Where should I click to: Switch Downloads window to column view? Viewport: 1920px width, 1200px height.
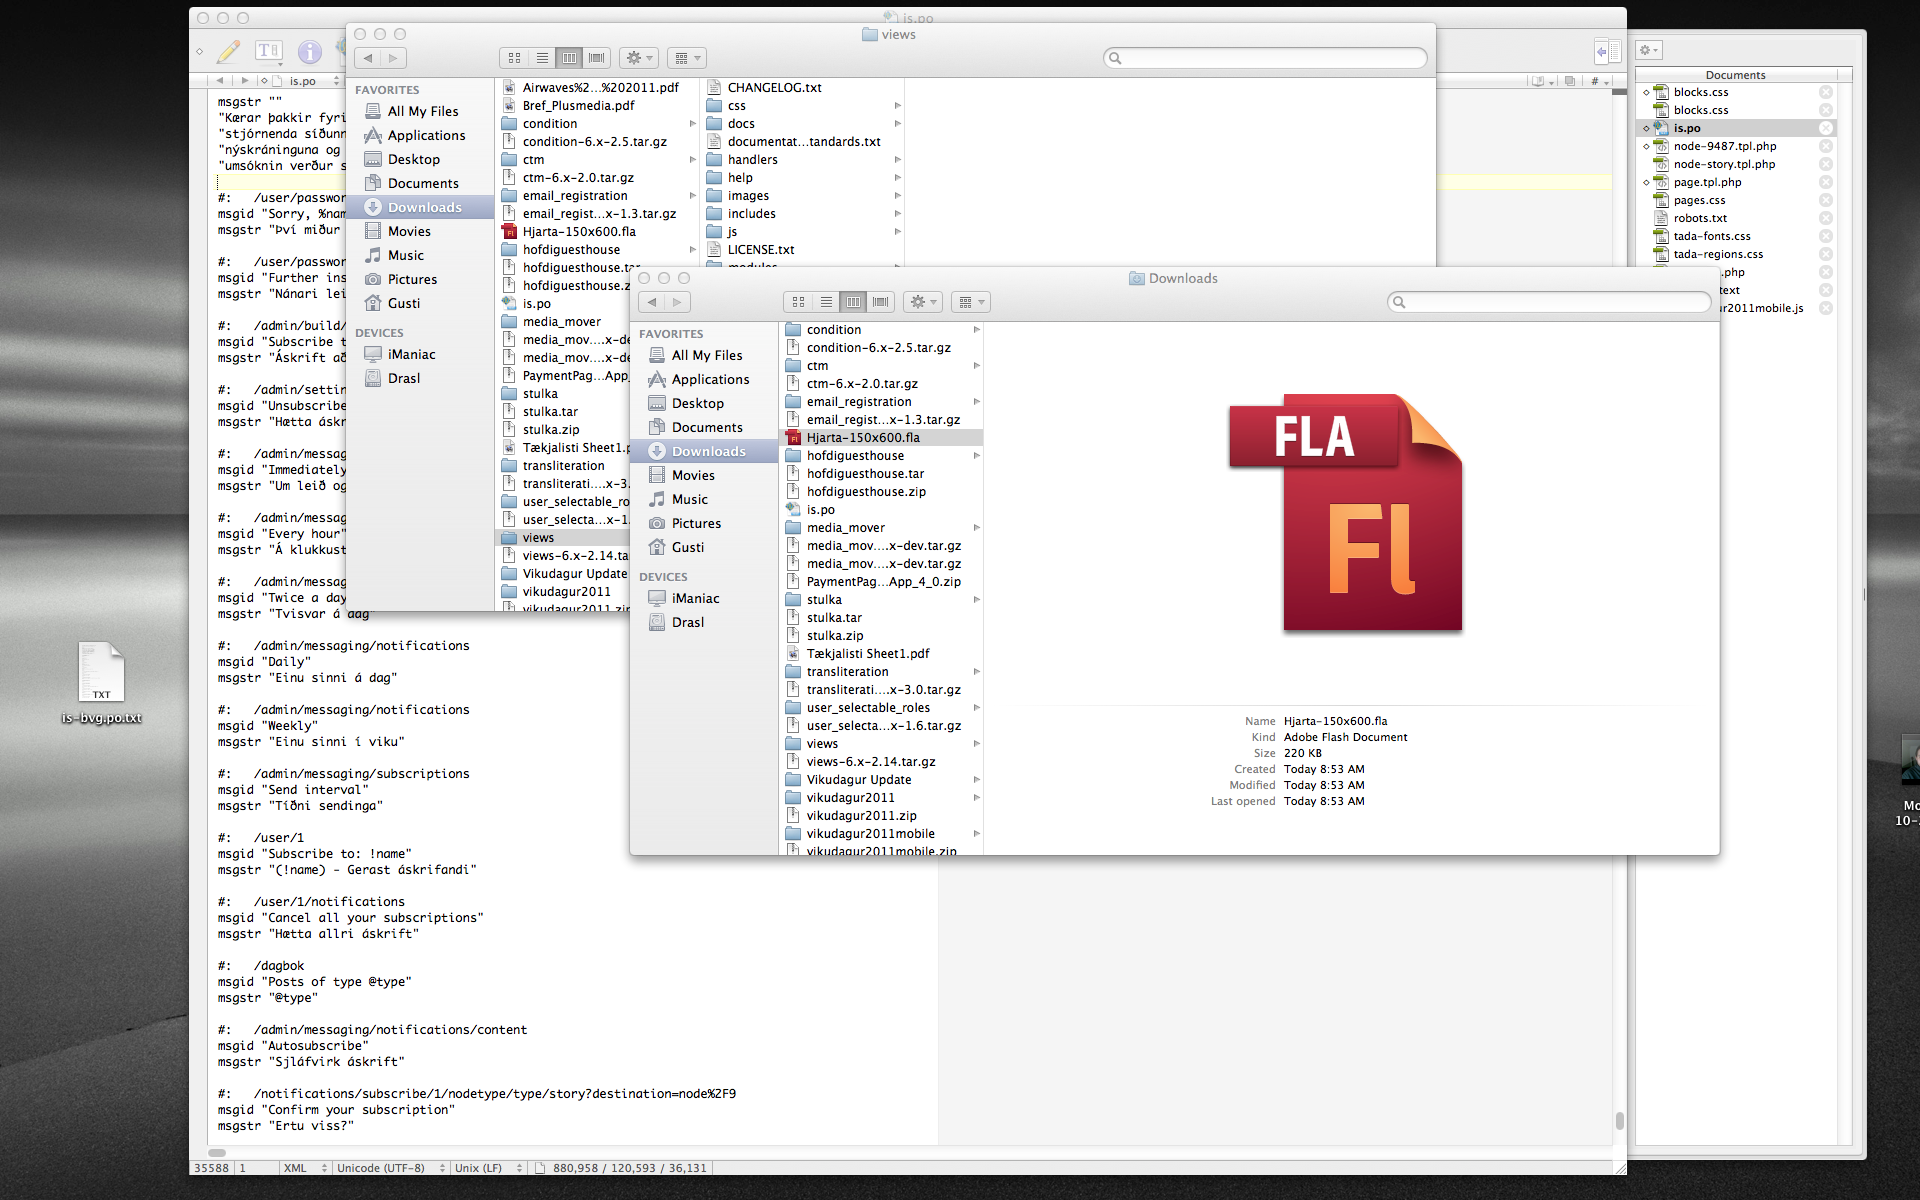point(853,302)
